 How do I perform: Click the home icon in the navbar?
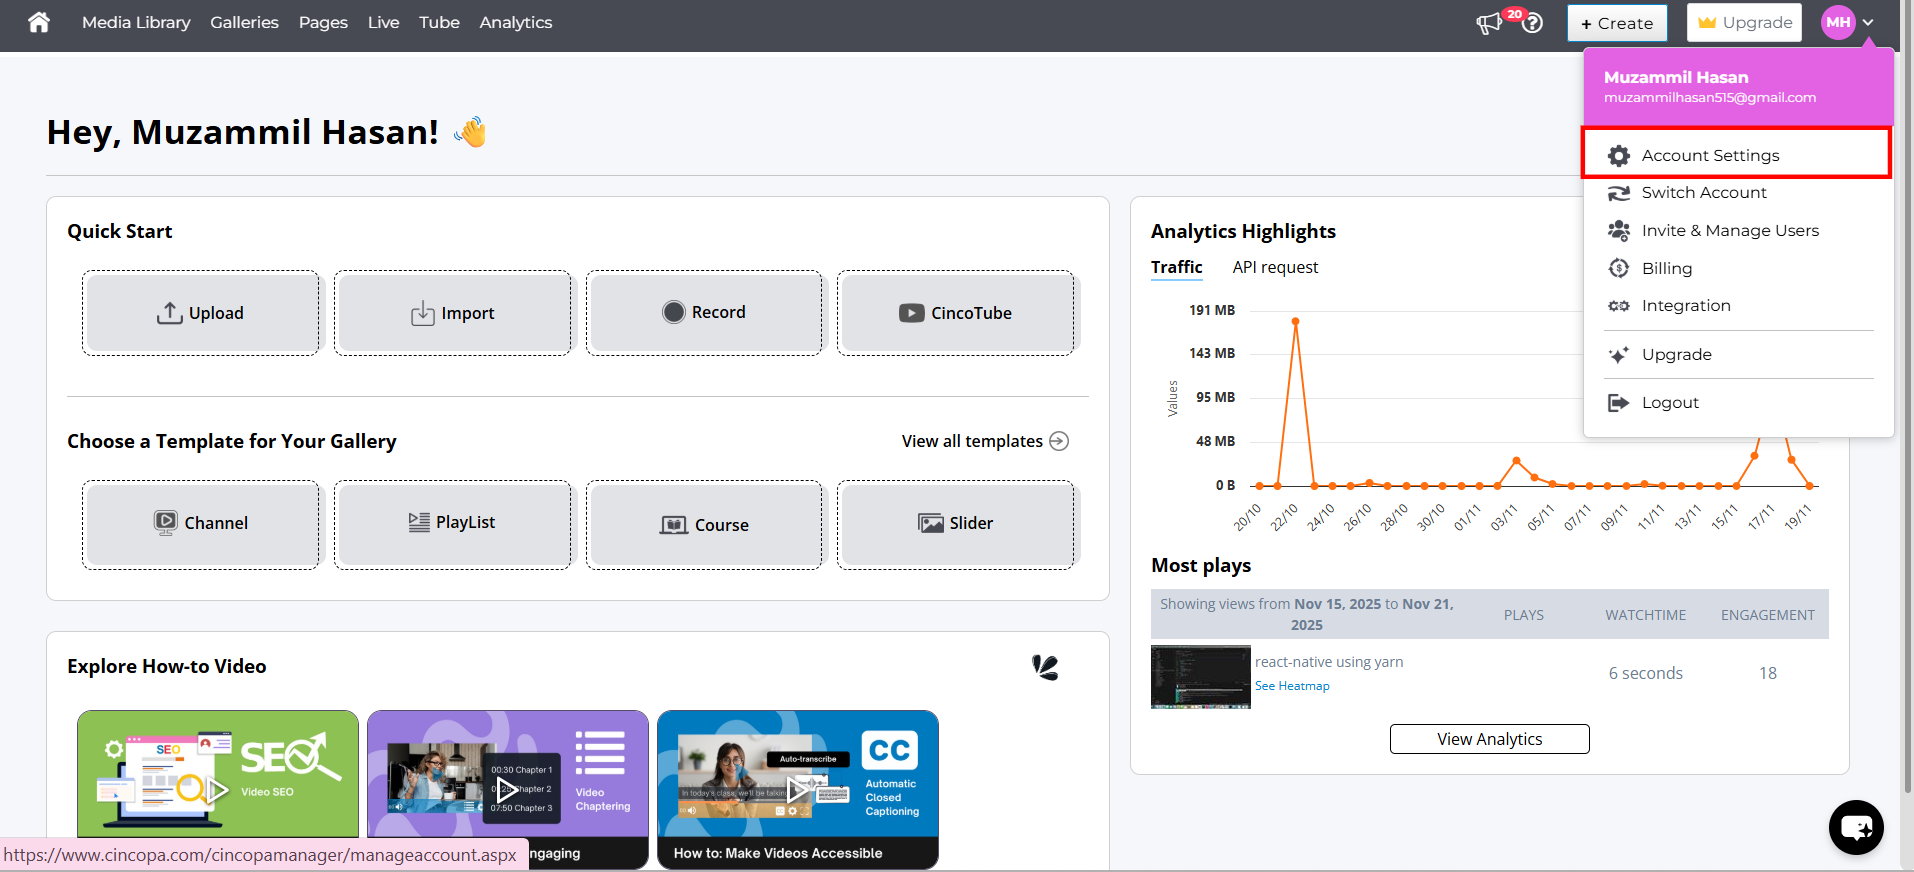point(39,22)
